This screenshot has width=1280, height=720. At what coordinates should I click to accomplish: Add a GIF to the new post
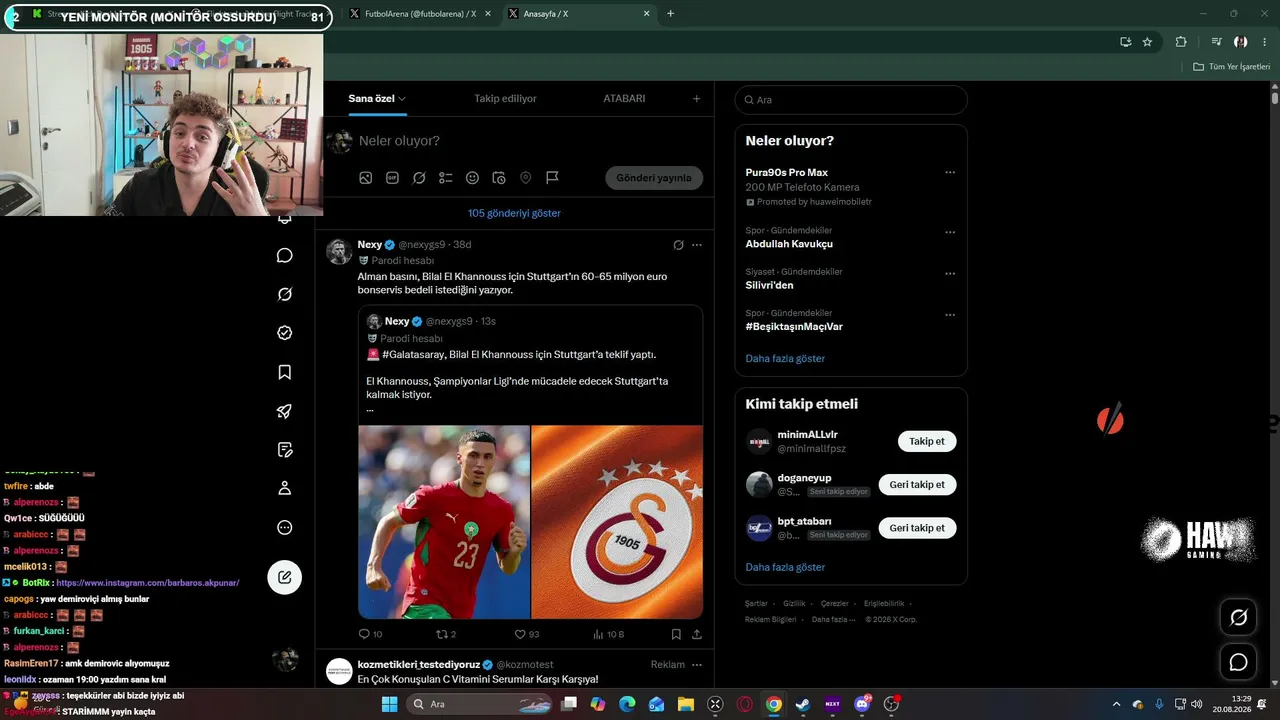[x=392, y=178]
